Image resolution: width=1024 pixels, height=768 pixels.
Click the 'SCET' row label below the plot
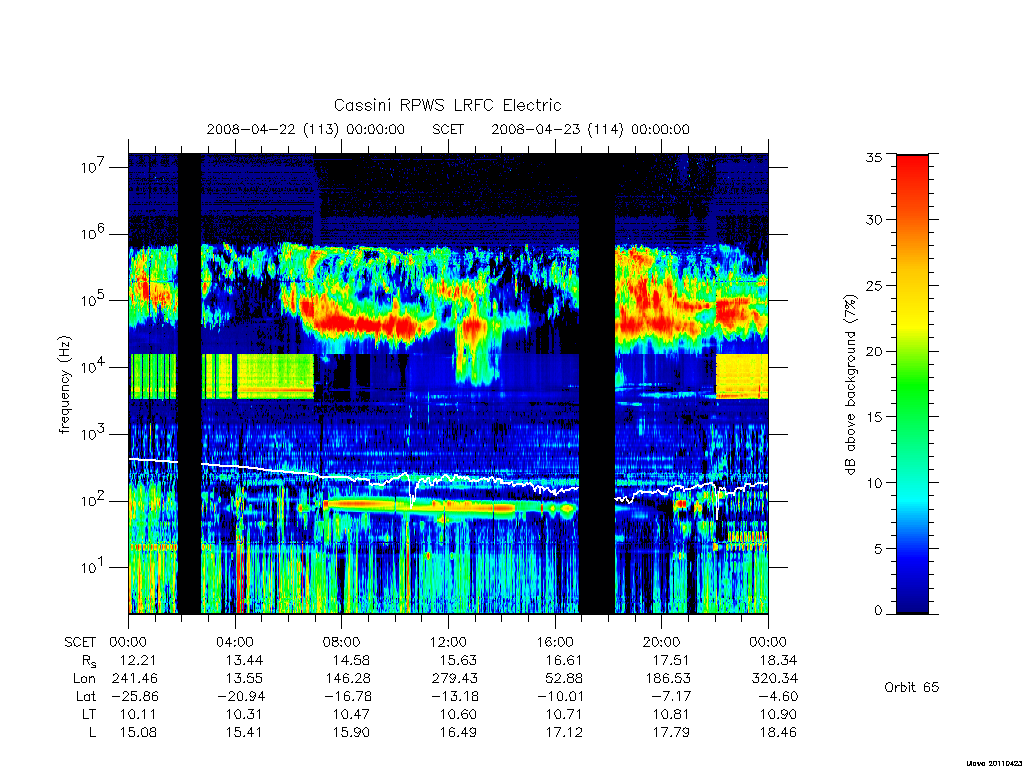click(x=80, y=642)
